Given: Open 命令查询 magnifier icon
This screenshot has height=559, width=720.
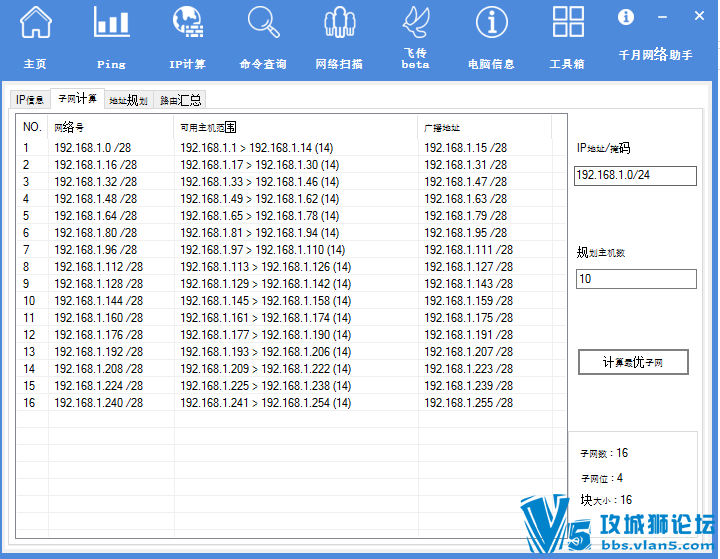Looking at the screenshot, I should [264, 22].
